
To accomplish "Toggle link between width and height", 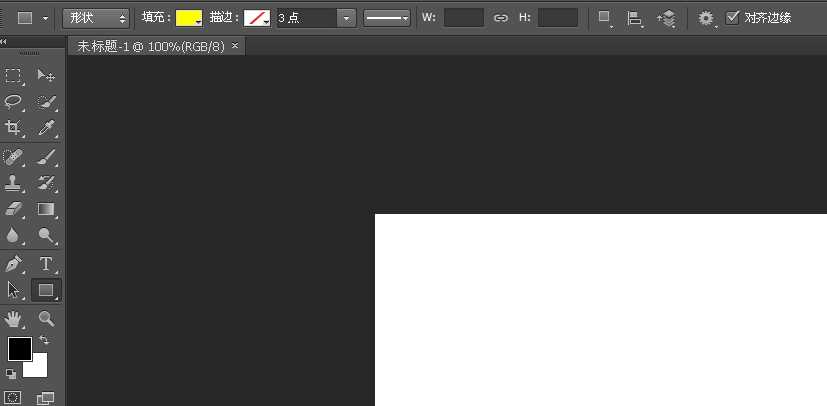I will point(501,18).
